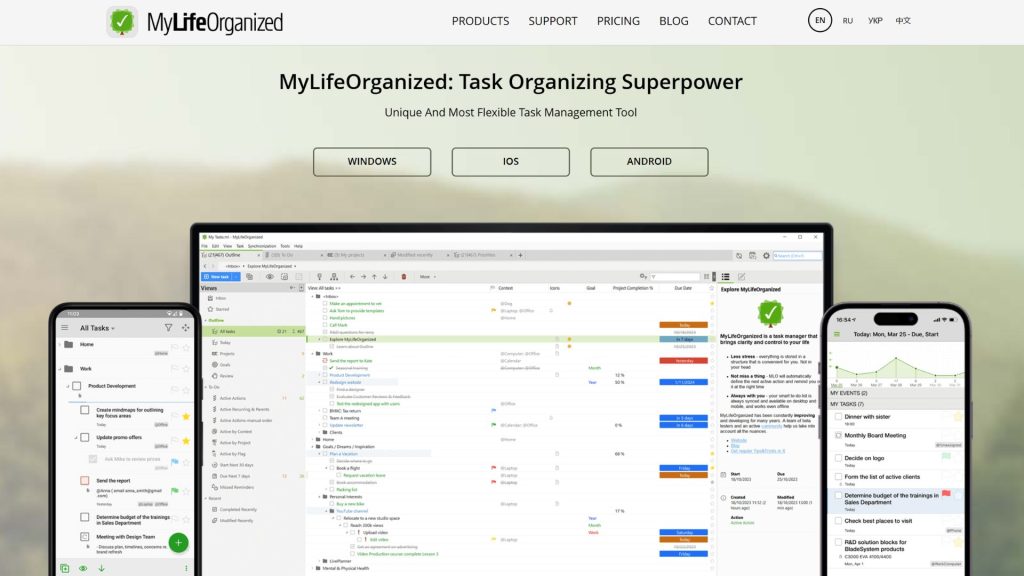The image size is (1024, 576).
Task: Click the MyLifeOrganized green tree logo
Action: tap(122, 22)
